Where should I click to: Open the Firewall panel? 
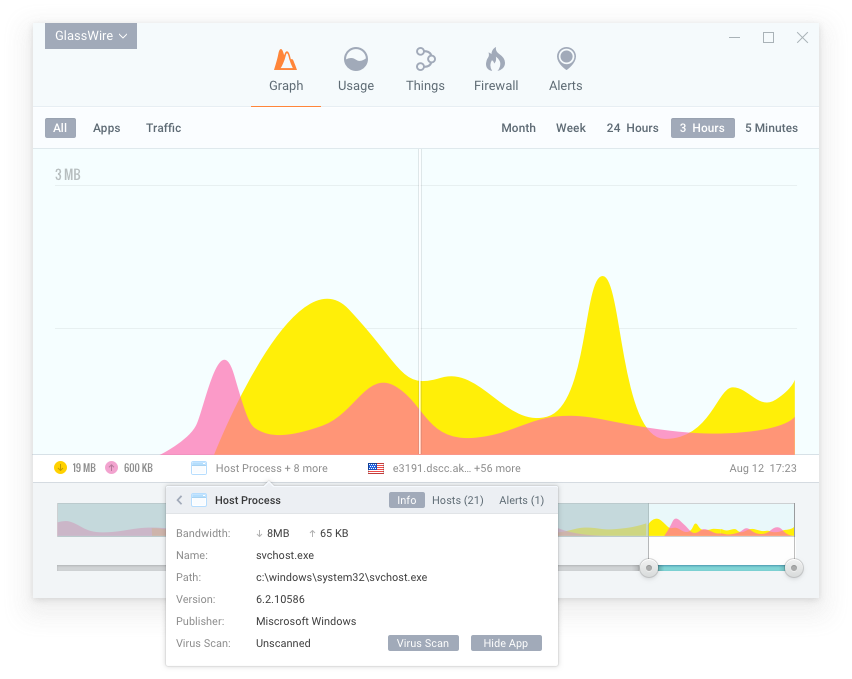coord(495,68)
